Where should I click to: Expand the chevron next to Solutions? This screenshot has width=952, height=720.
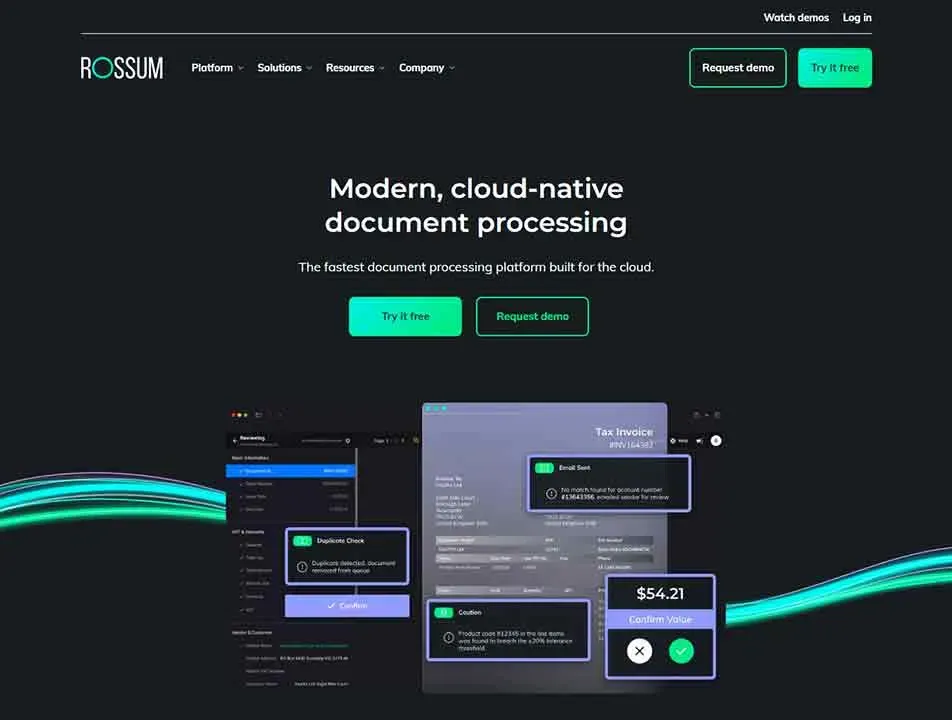[x=309, y=68]
